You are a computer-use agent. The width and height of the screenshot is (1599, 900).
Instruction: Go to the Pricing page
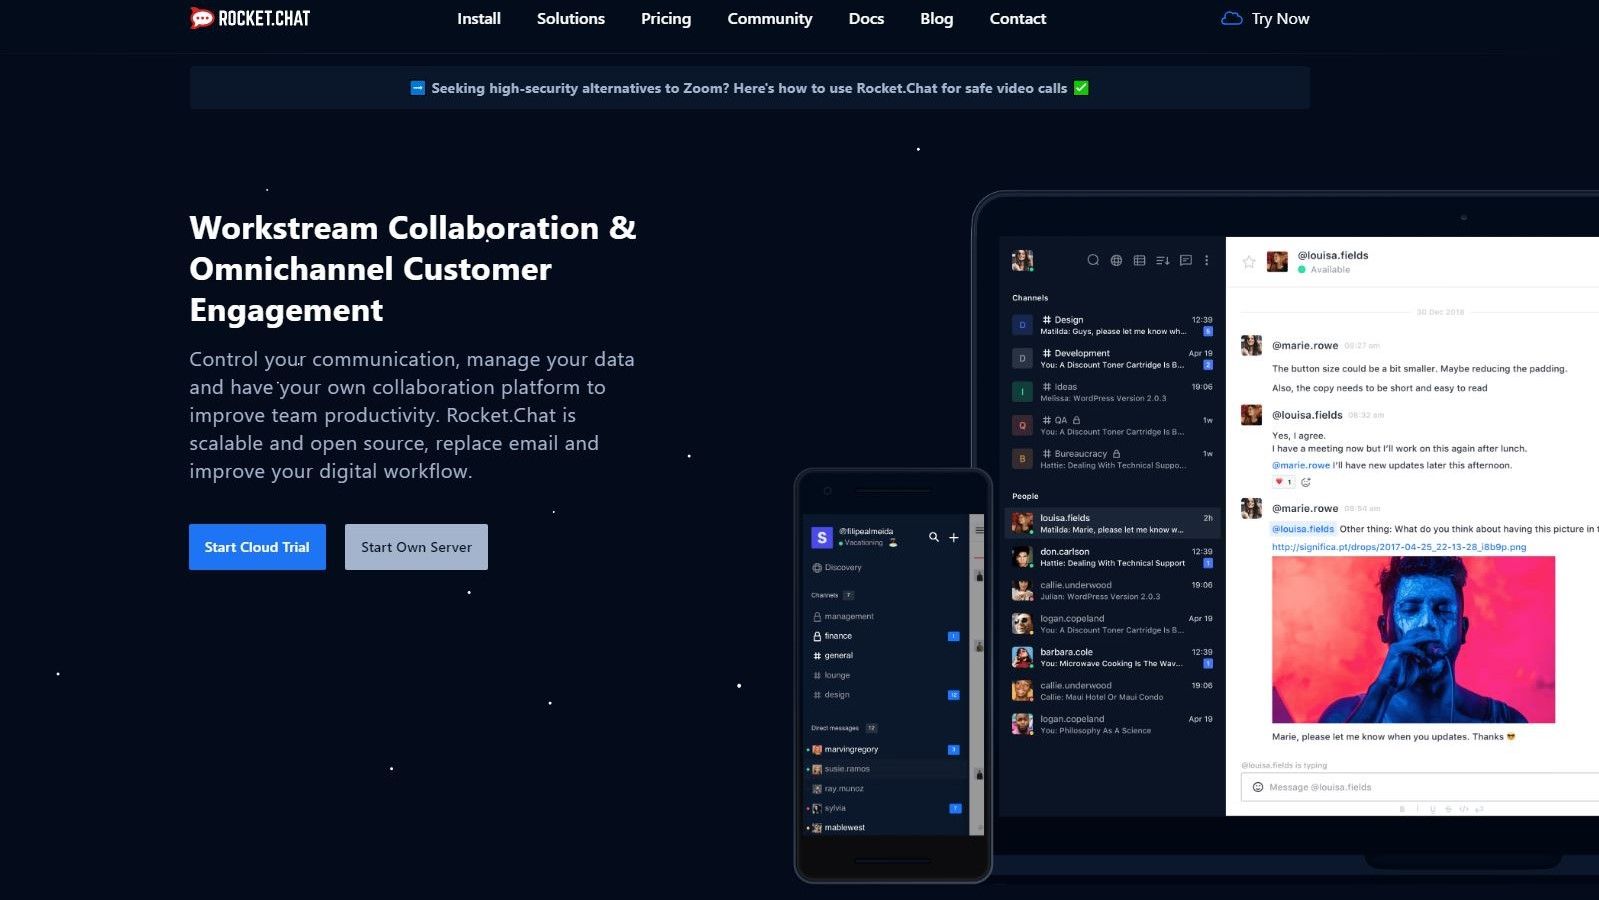click(x=666, y=18)
